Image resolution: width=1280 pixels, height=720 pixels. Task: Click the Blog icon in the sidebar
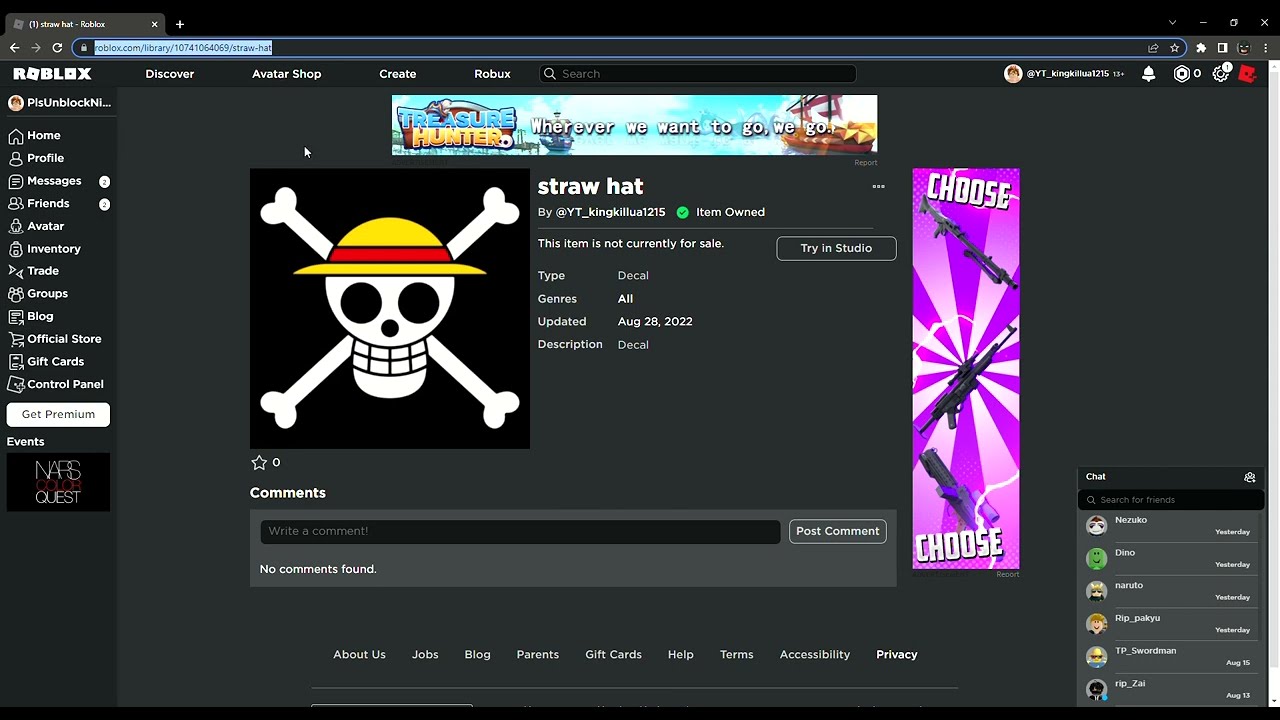point(16,316)
